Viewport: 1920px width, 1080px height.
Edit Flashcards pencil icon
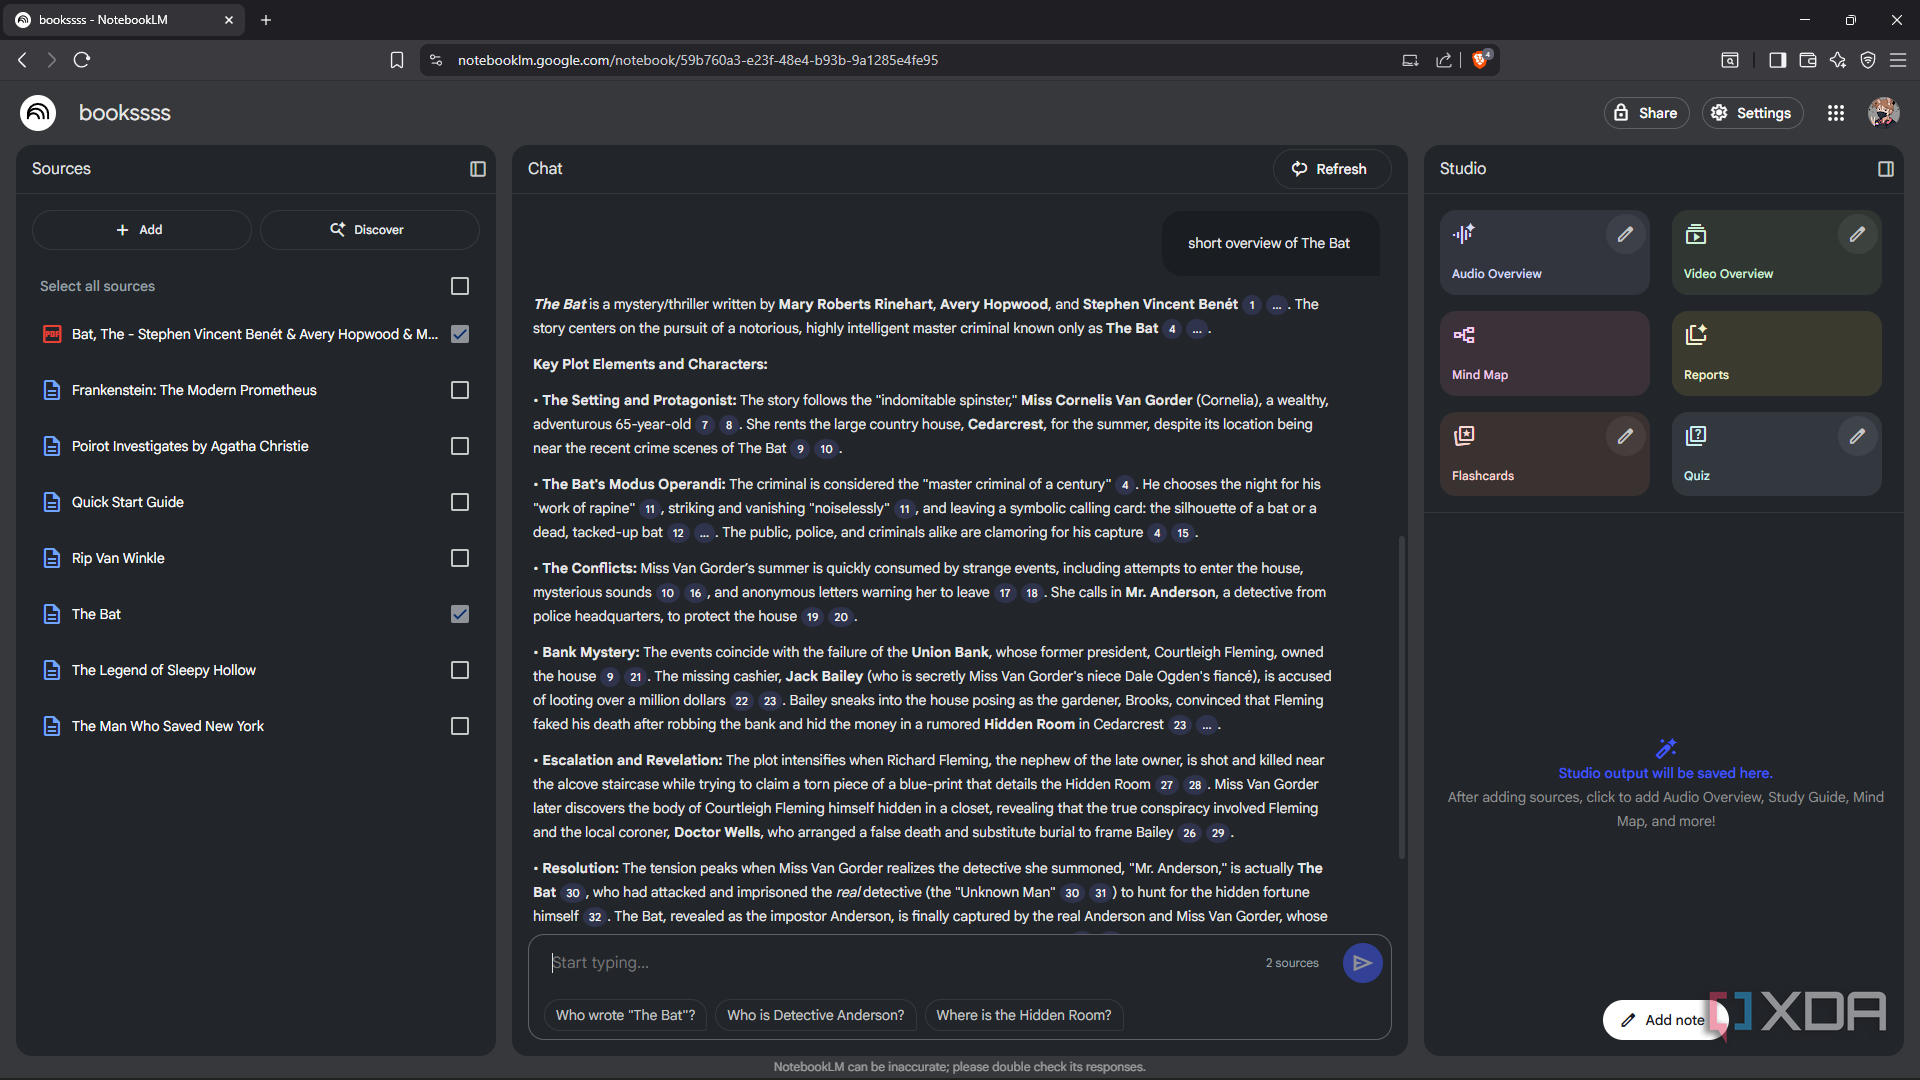pyautogui.click(x=1626, y=436)
